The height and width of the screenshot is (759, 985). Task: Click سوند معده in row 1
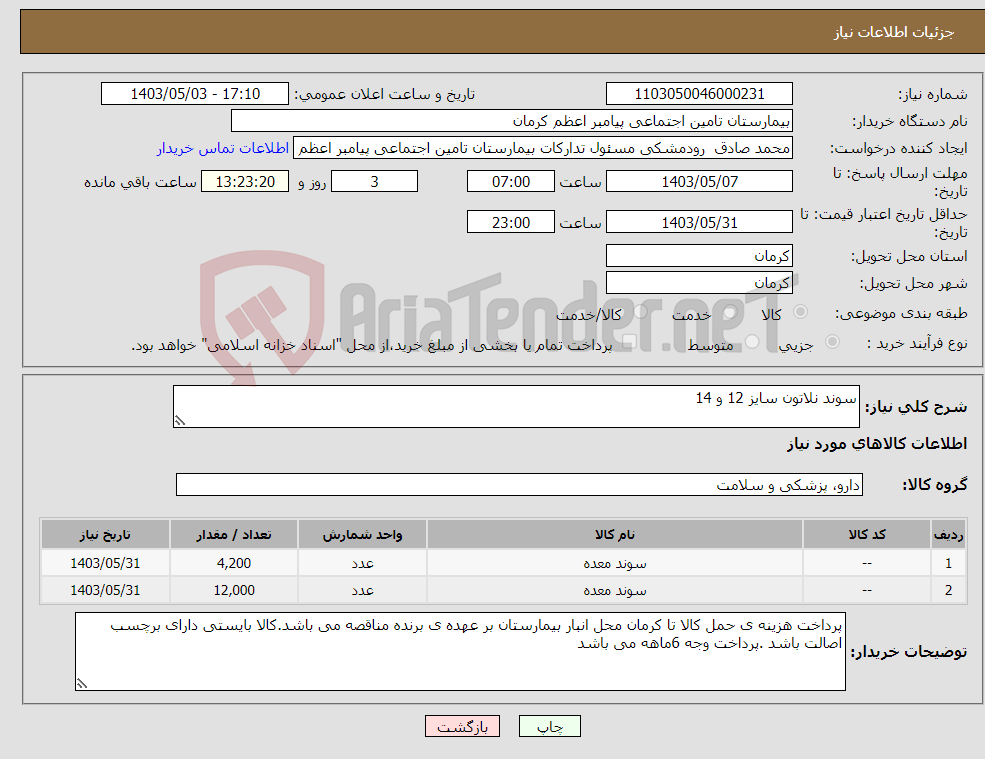tap(614, 564)
